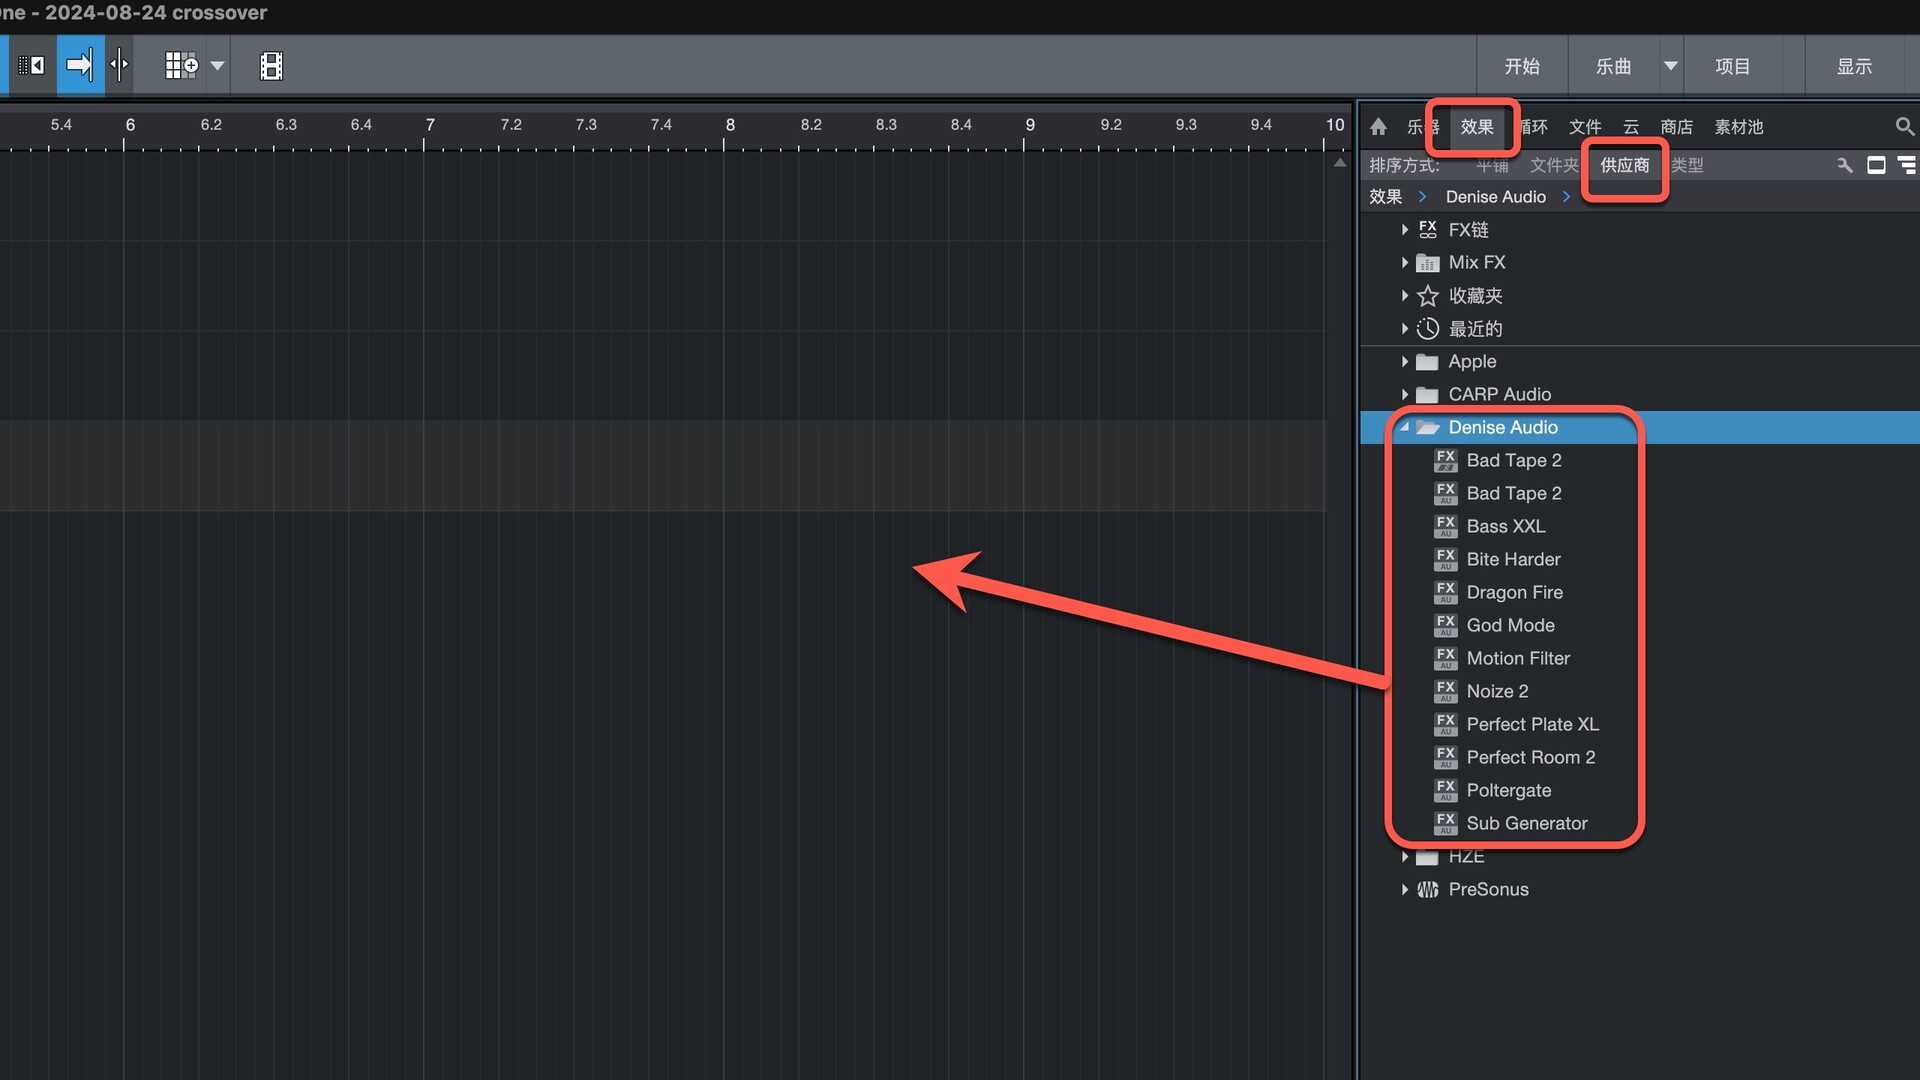Expand the Apple vendor folder
The height and width of the screenshot is (1080, 1920).
point(1405,361)
